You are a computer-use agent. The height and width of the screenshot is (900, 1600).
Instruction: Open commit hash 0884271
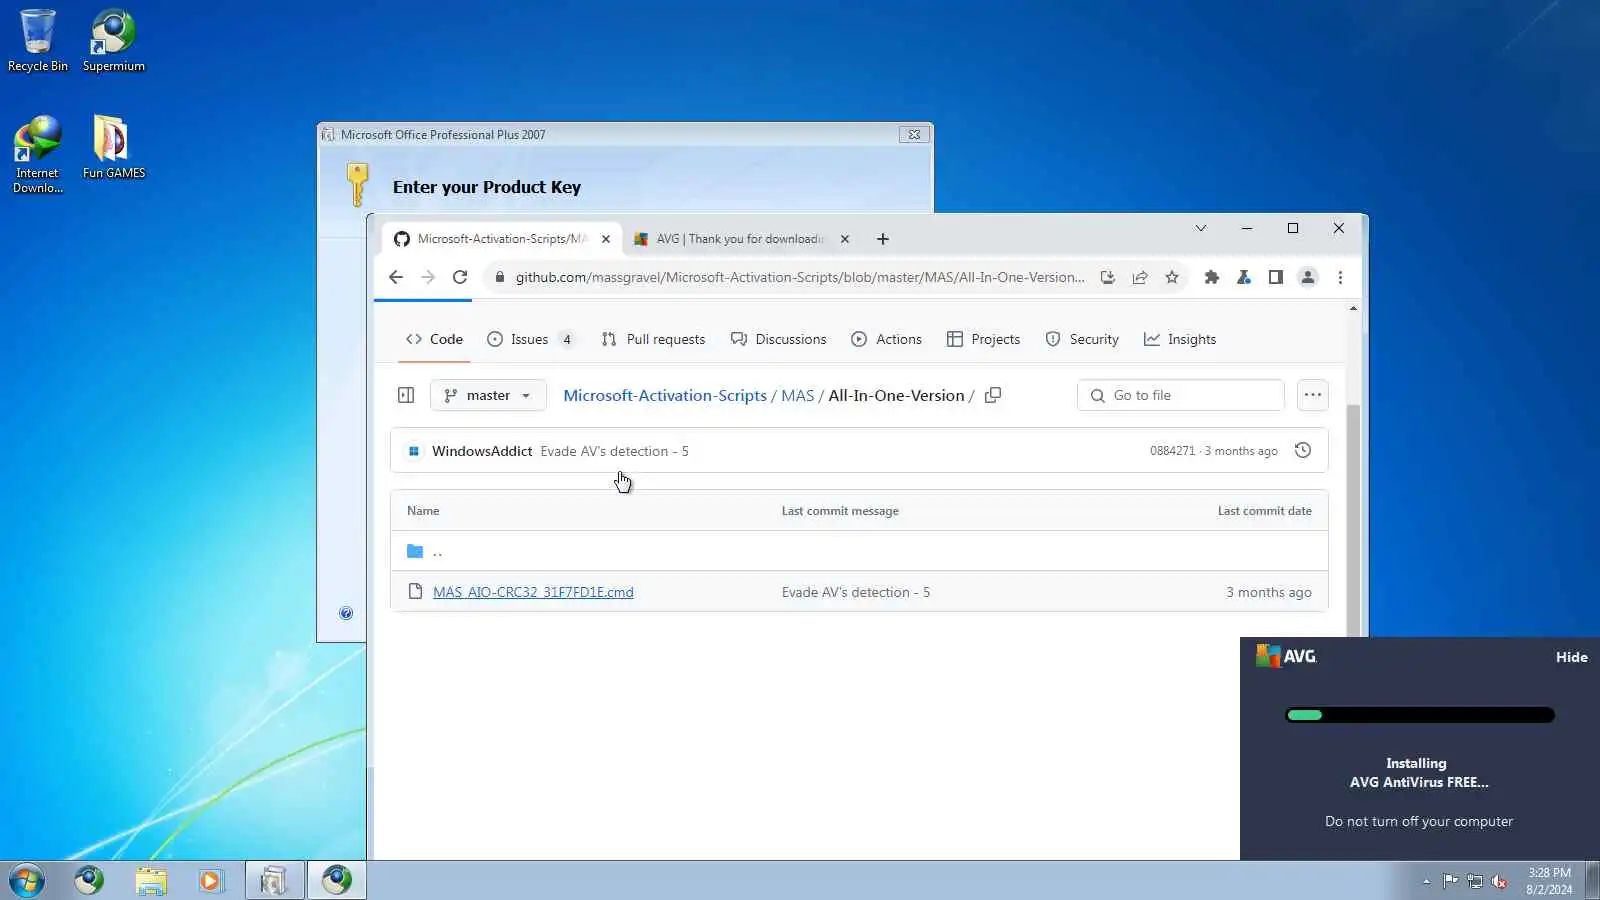coord(1172,451)
